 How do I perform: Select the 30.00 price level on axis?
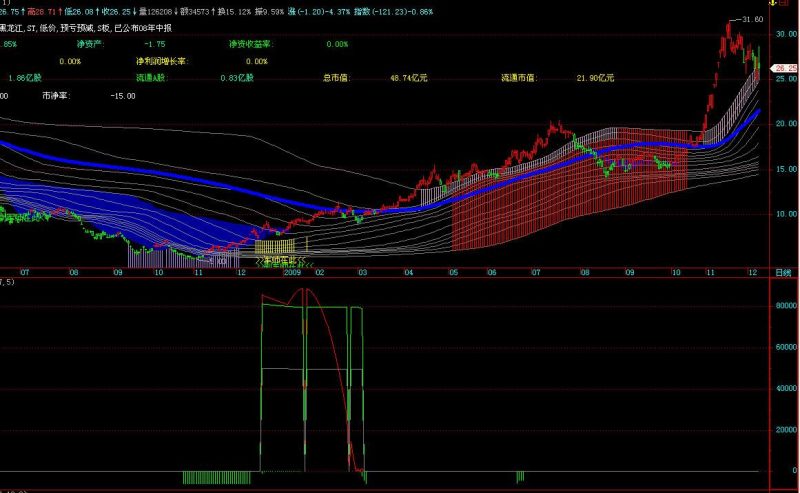pyautogui.click(x=786, y=34)
